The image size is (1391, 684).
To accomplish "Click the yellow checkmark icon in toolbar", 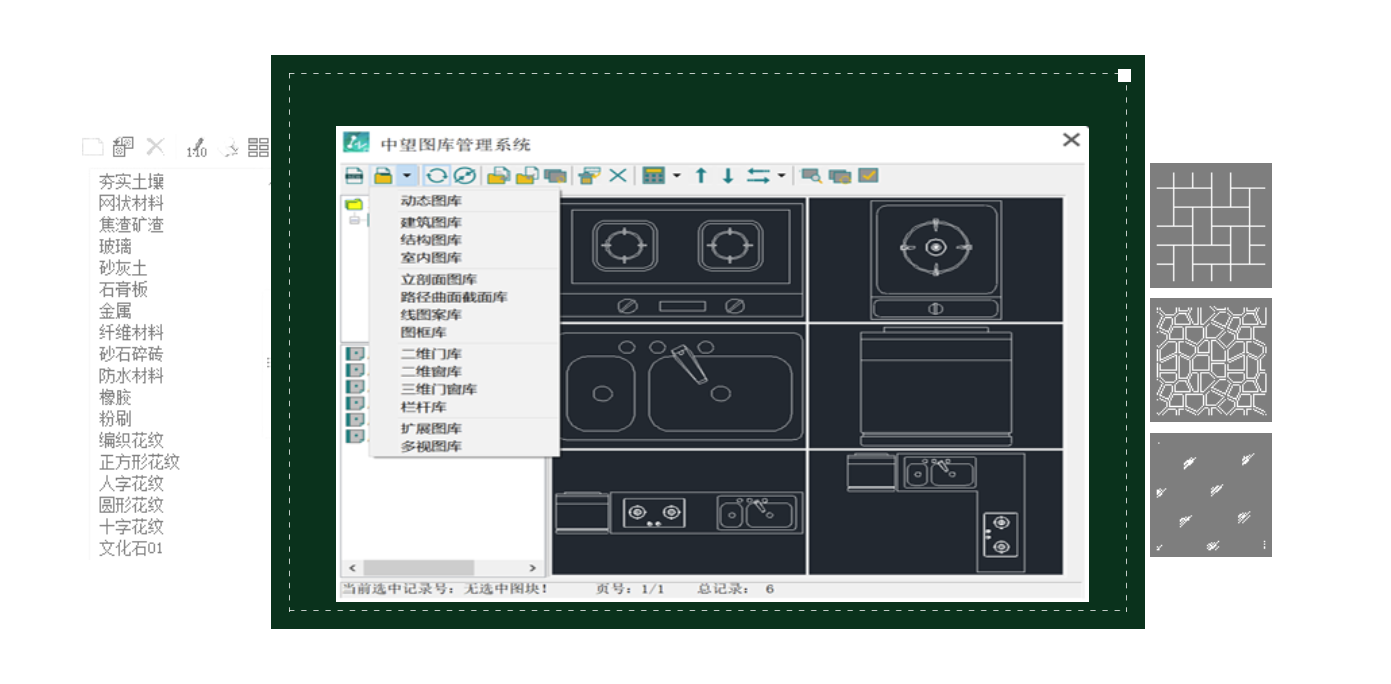I will tap(868, 175).
